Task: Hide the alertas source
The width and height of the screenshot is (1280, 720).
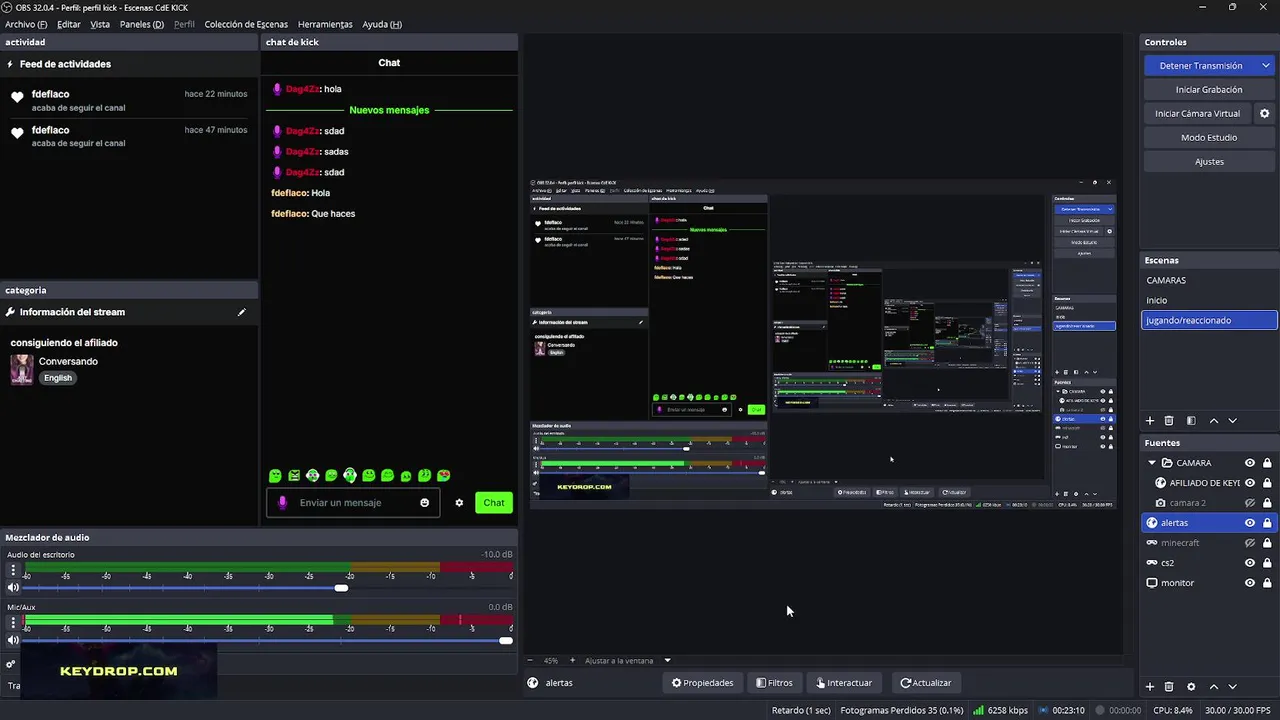Action: (1249, 523)
